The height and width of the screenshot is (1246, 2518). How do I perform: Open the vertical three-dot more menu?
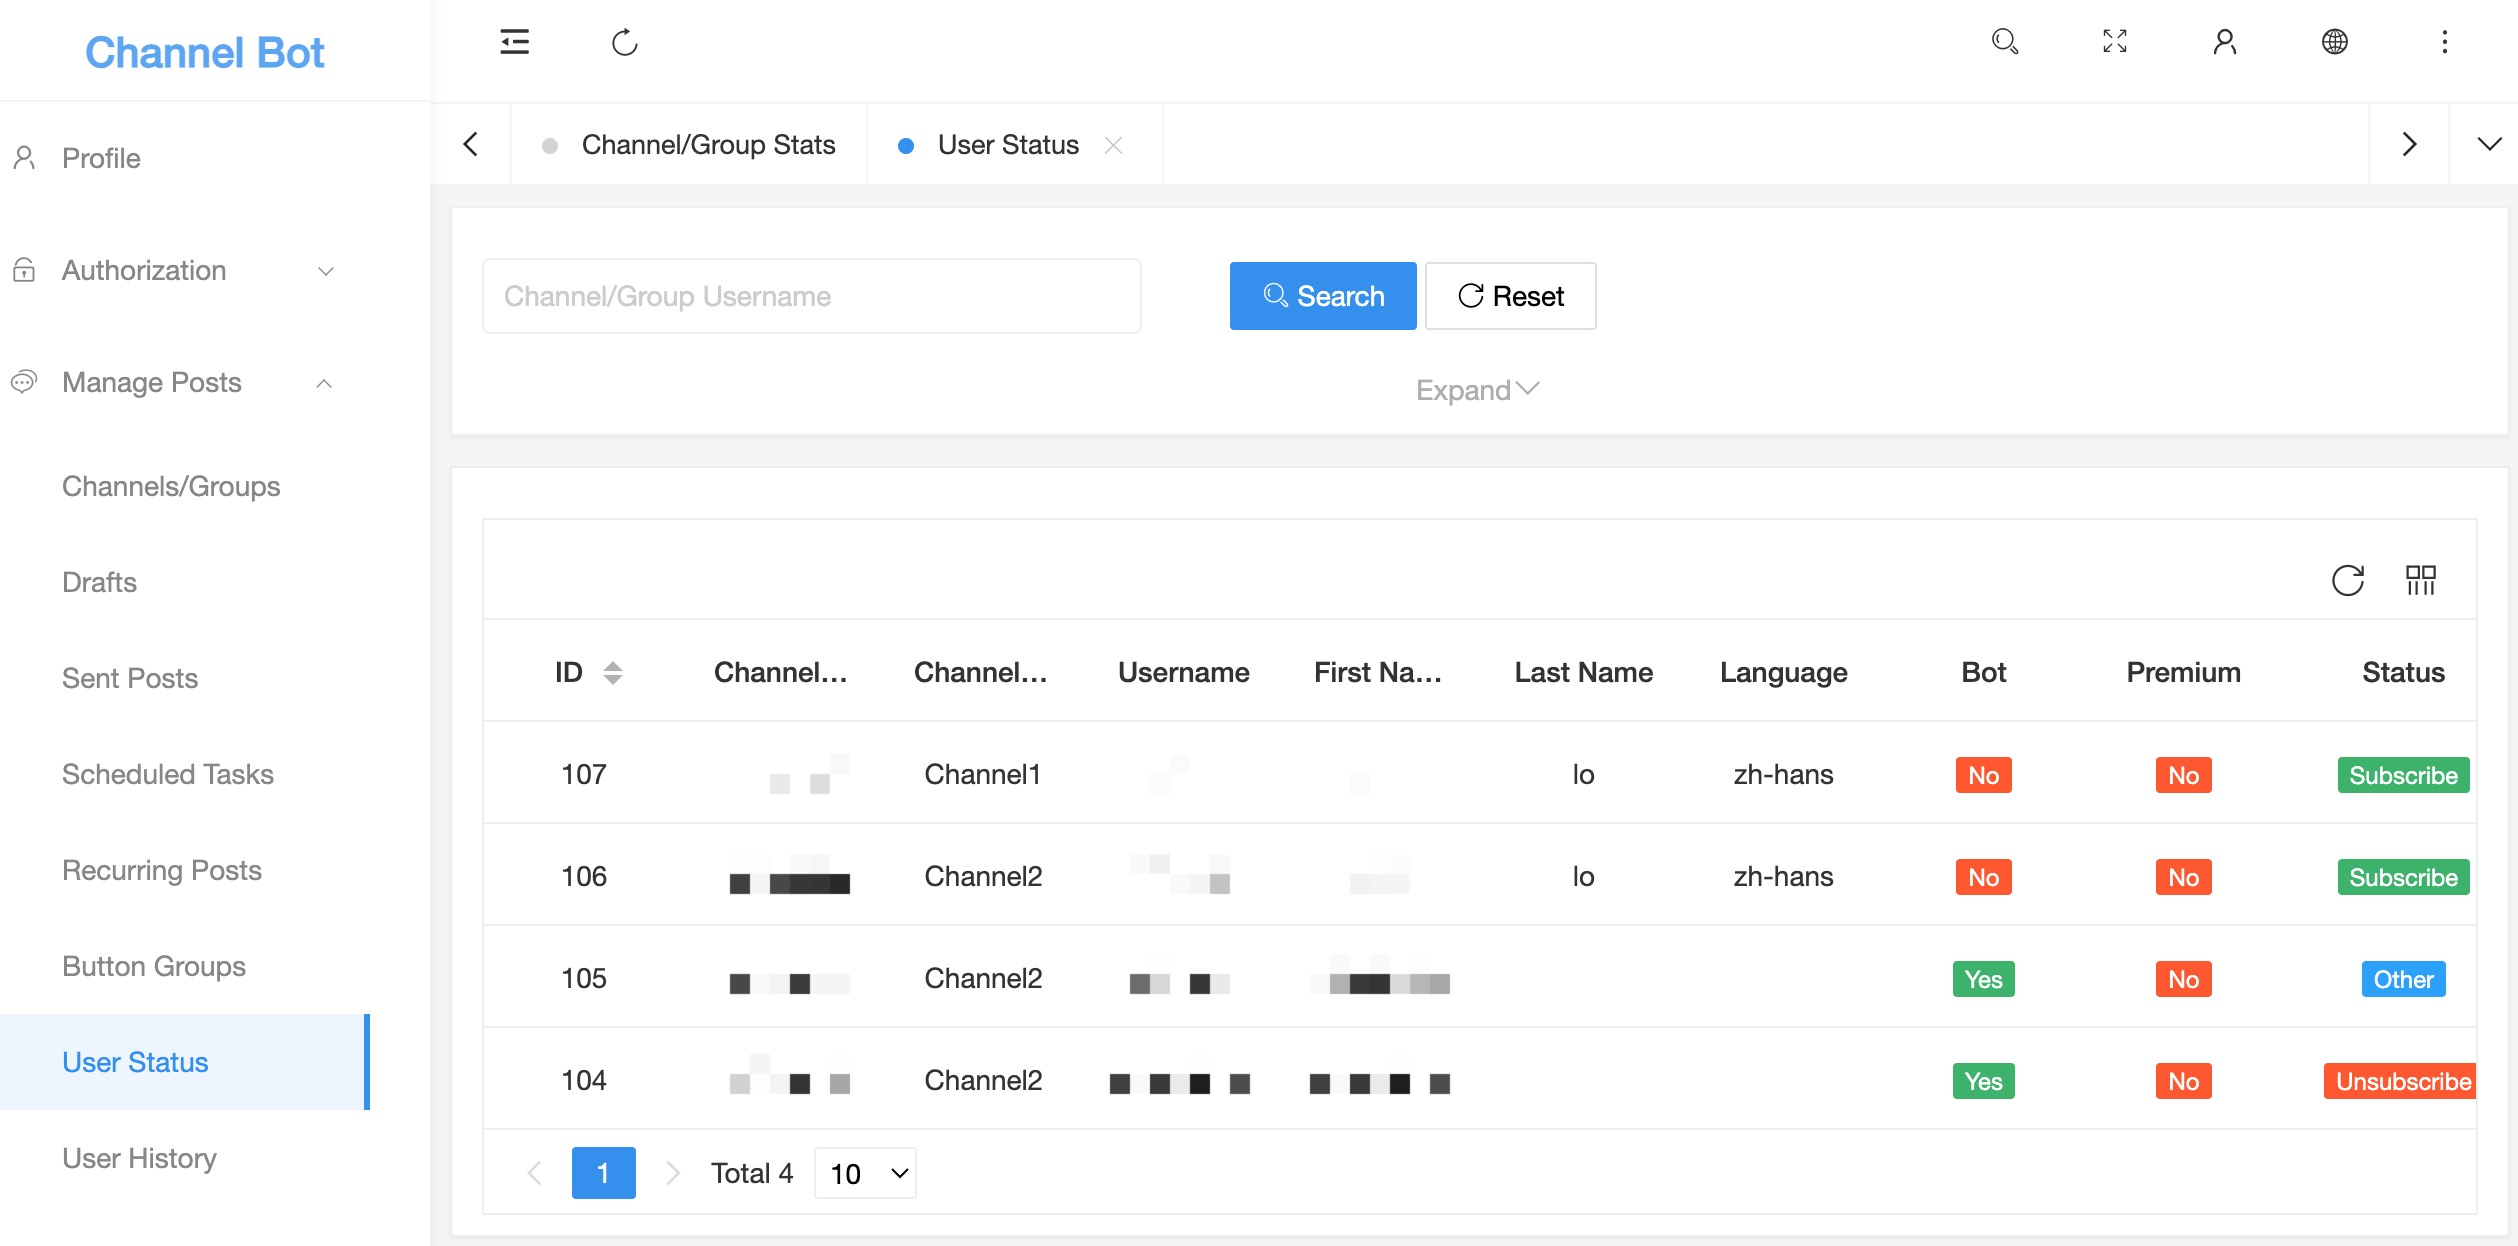pyautogui.click(x=2444, y=41)
